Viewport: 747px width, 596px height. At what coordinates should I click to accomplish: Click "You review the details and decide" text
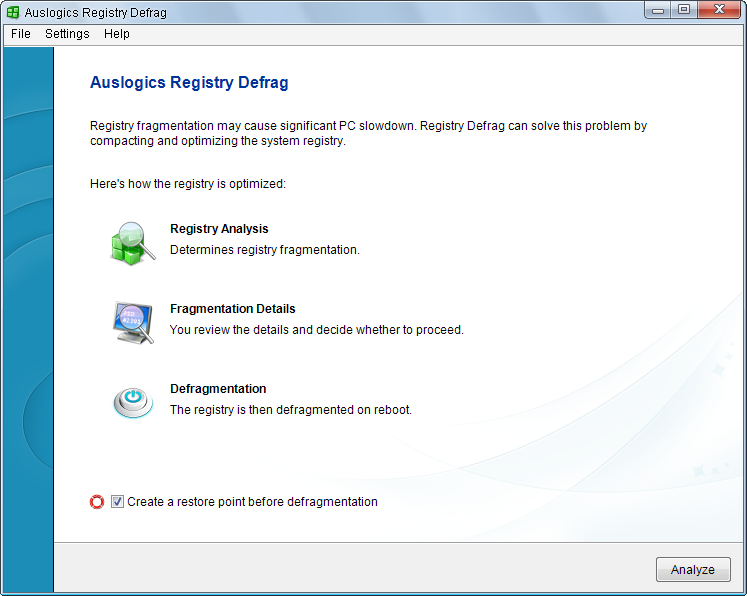coord(261,330)
